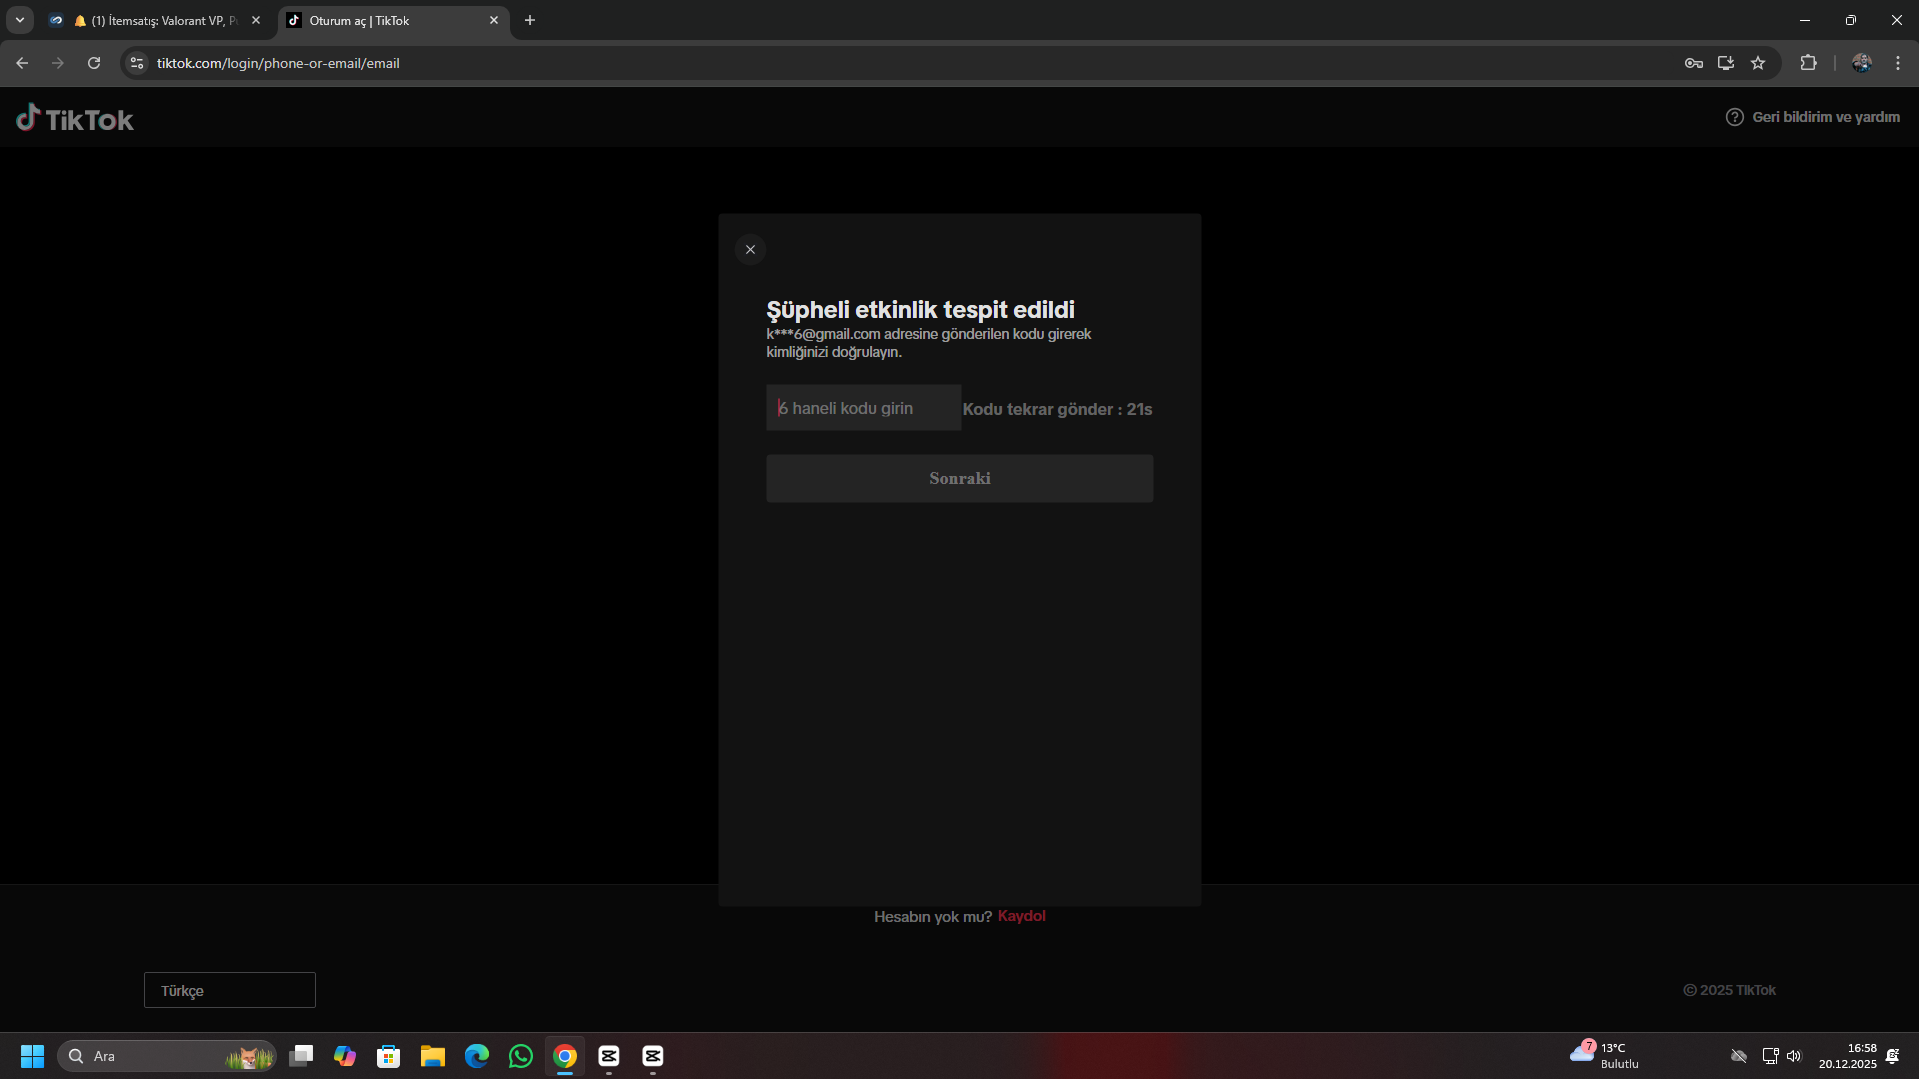Click the network status tray icon

(1770, 1056)
